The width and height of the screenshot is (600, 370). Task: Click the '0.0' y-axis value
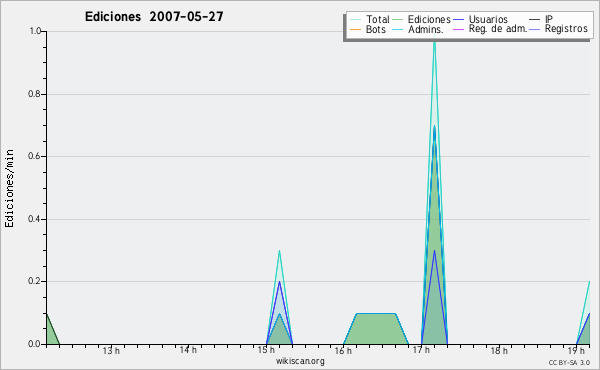pyautogui.click(x=34, y=344)
